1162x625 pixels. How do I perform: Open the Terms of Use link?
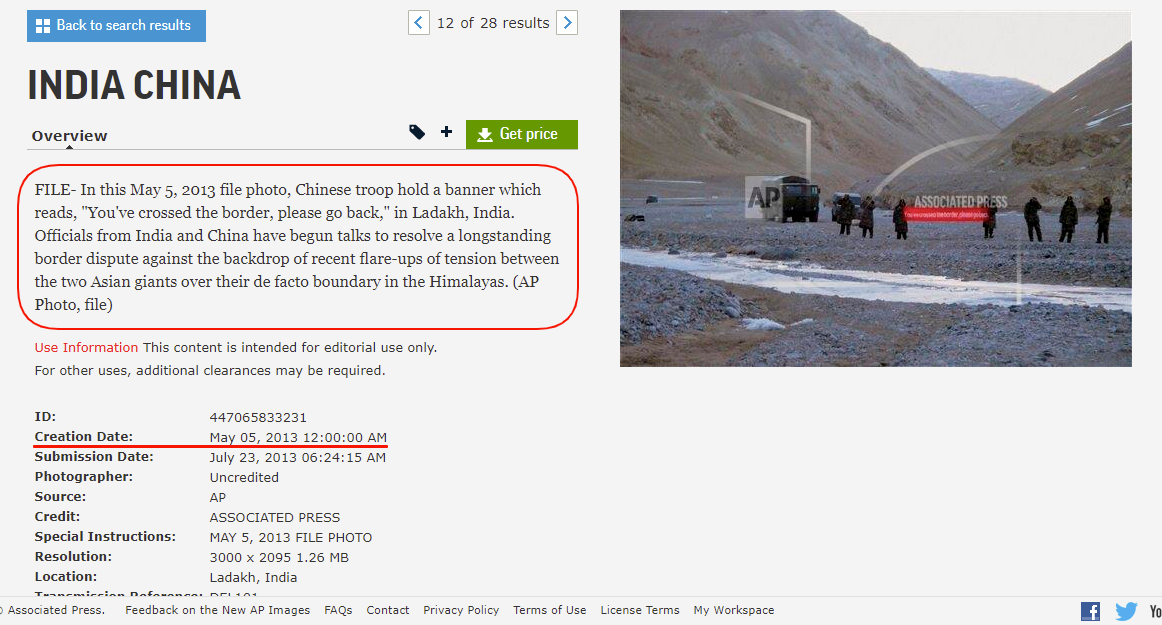coord(549,610)
